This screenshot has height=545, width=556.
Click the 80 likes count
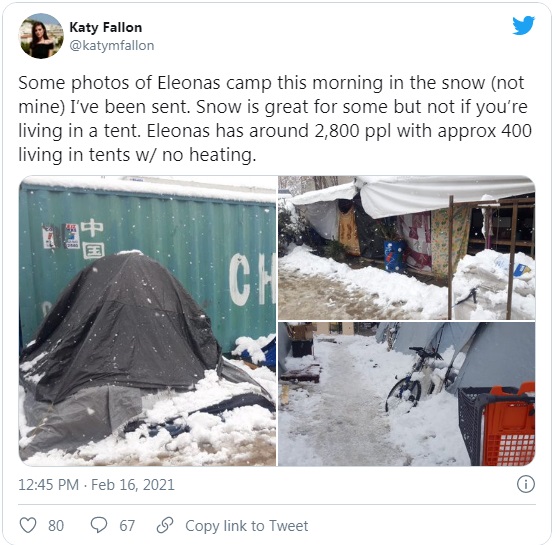click(56, 525)
